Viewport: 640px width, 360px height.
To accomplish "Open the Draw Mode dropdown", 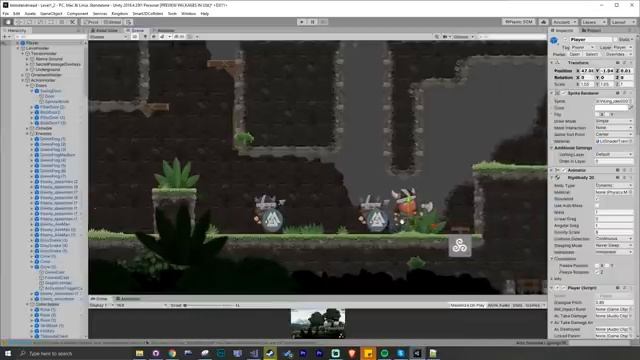I will pyautogui.click(x=614, y=121).
